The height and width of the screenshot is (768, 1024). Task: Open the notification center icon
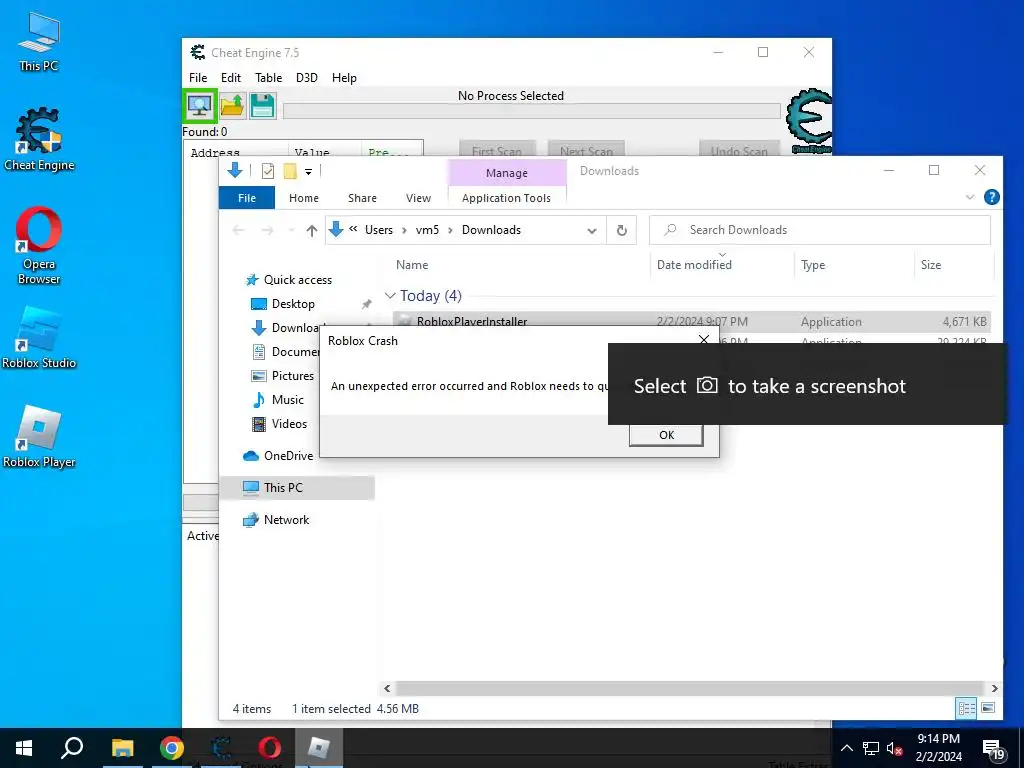tap(993, 748)
